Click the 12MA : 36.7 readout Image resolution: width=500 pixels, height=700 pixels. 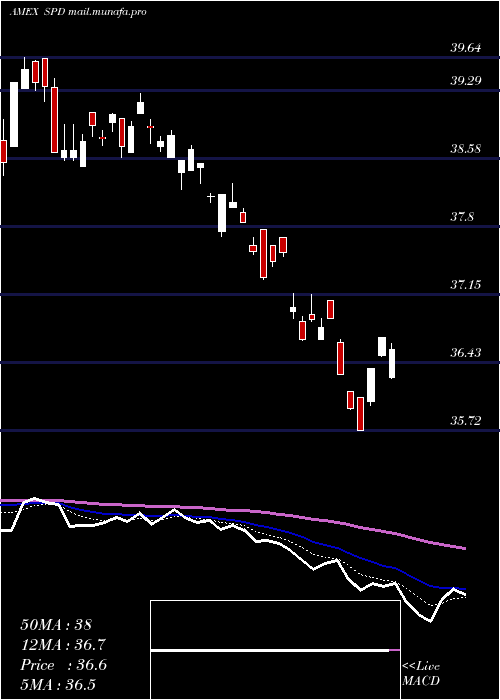pos(63,645)
